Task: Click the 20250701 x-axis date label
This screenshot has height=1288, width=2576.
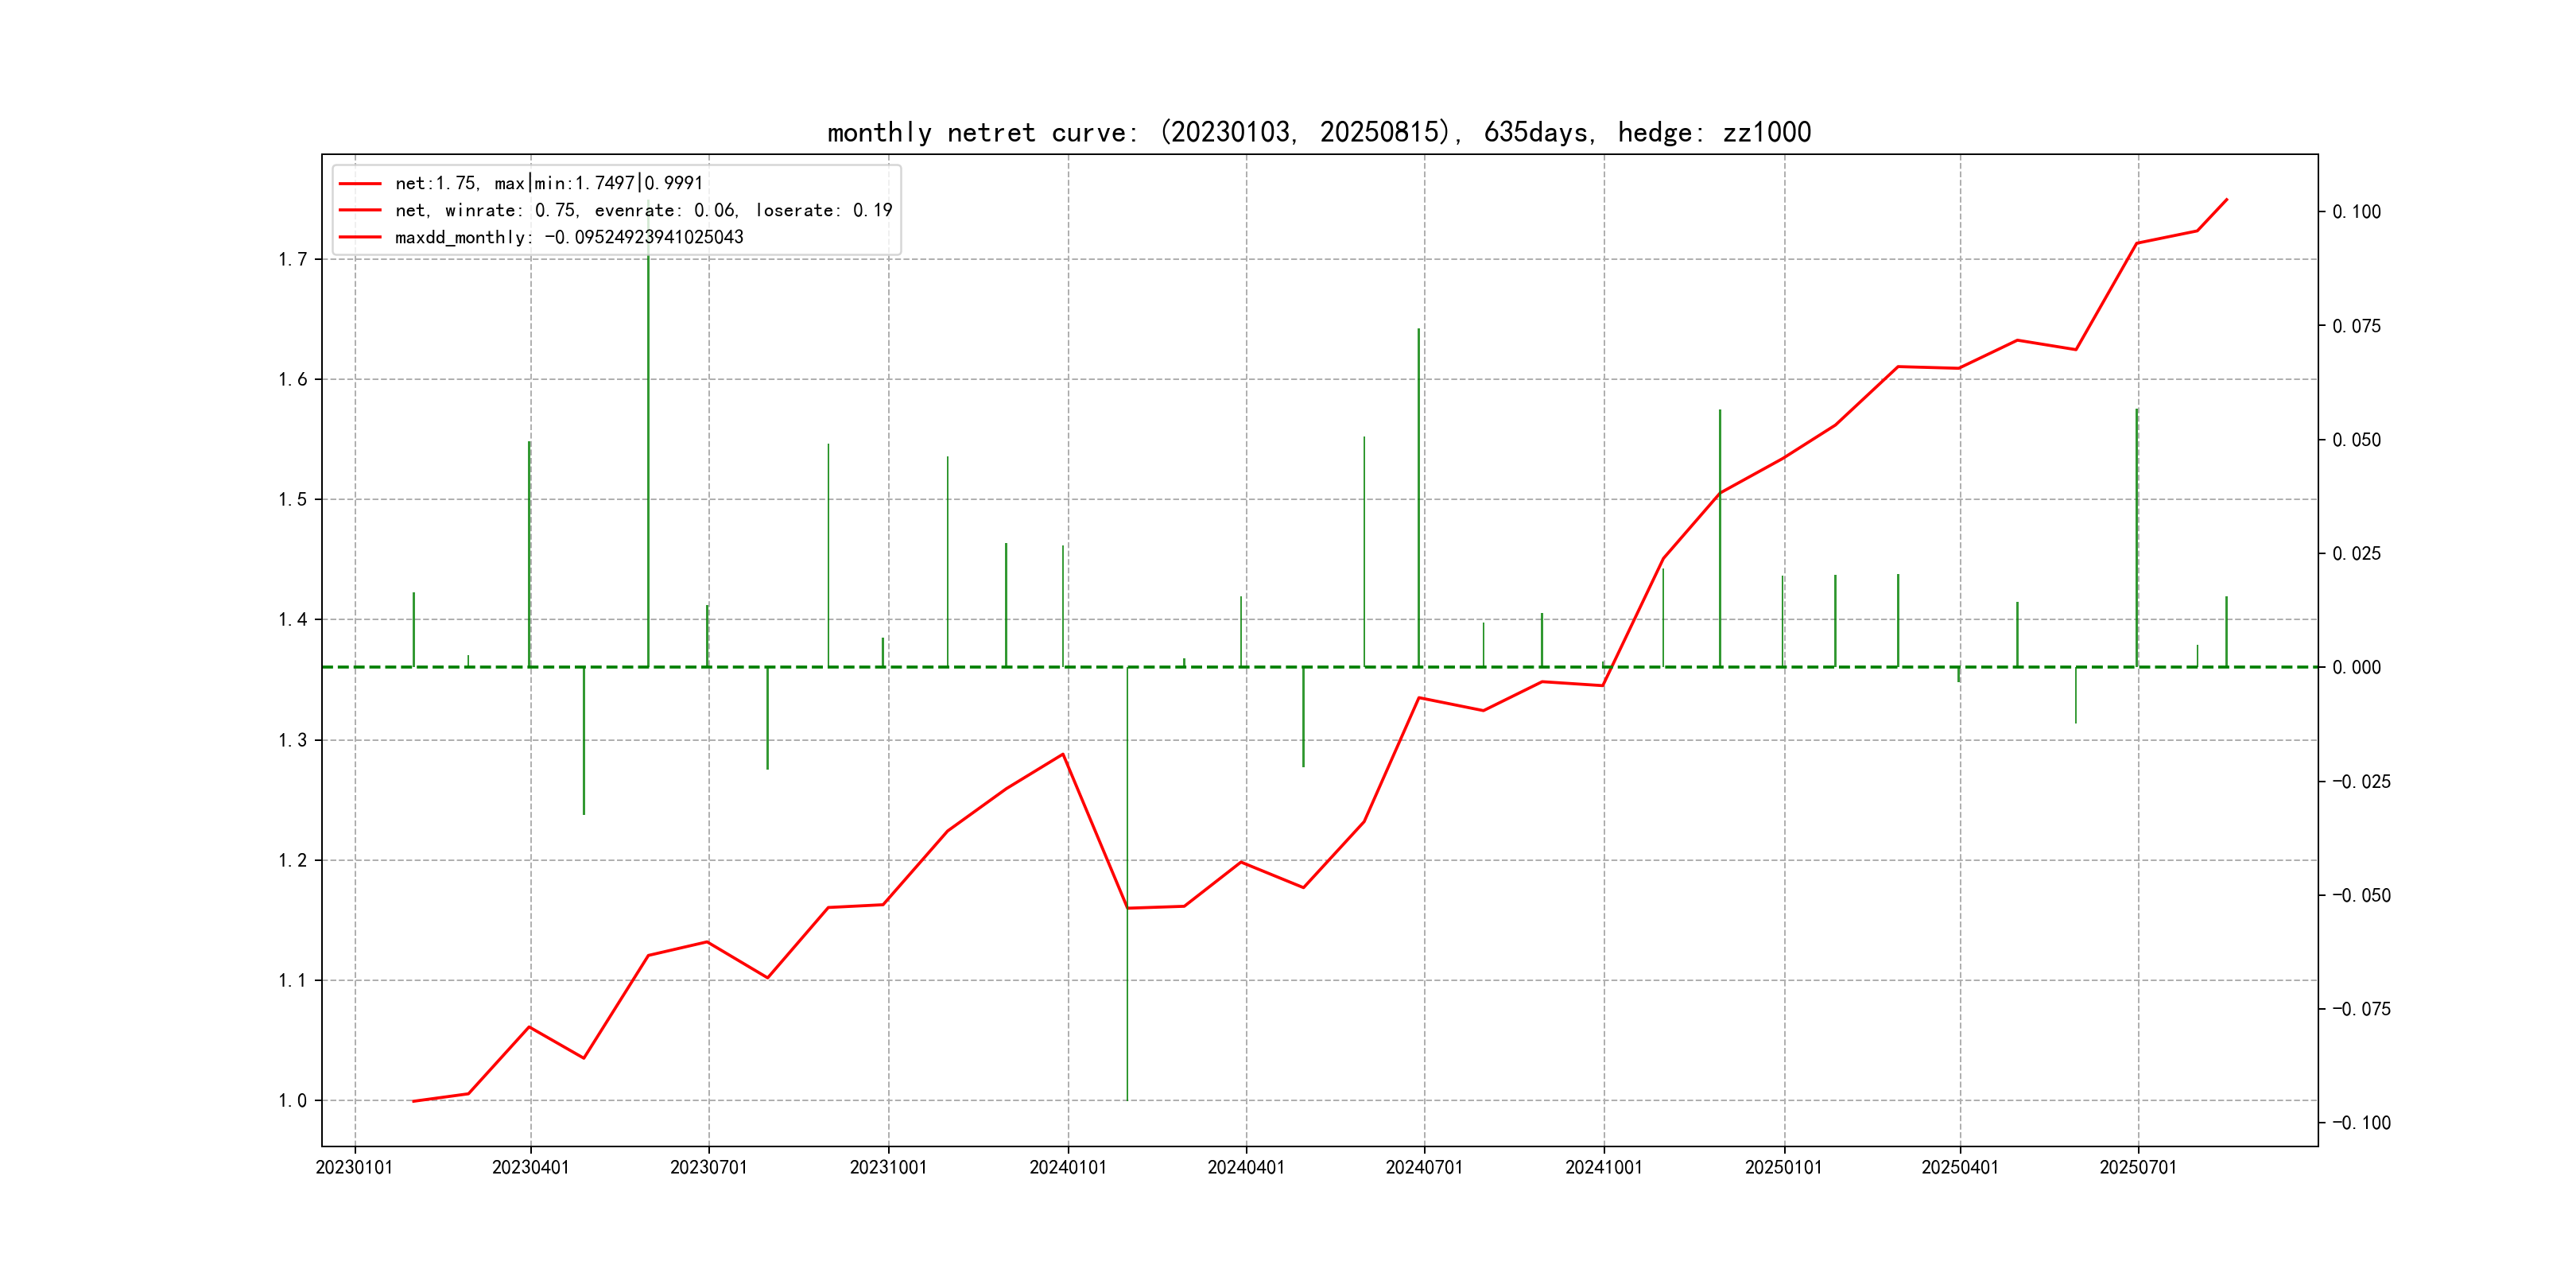Action: (2137, 1168)
